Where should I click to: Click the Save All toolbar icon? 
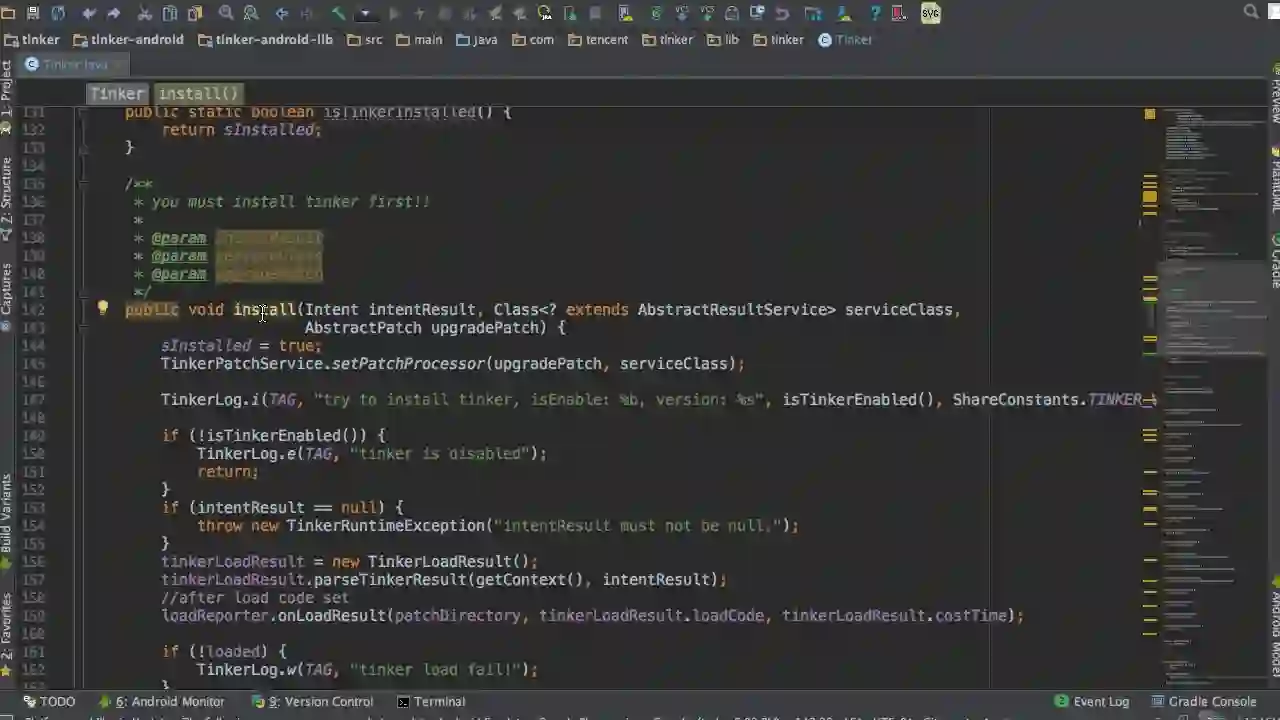pyautogui.click(x=33, y=13)
